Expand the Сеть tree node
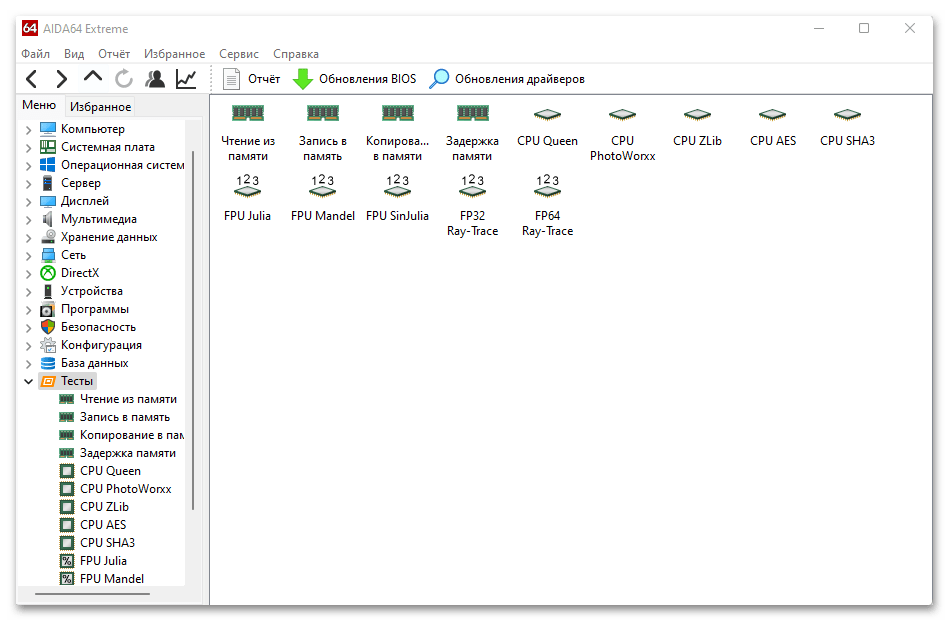 (x=28, y=255)
